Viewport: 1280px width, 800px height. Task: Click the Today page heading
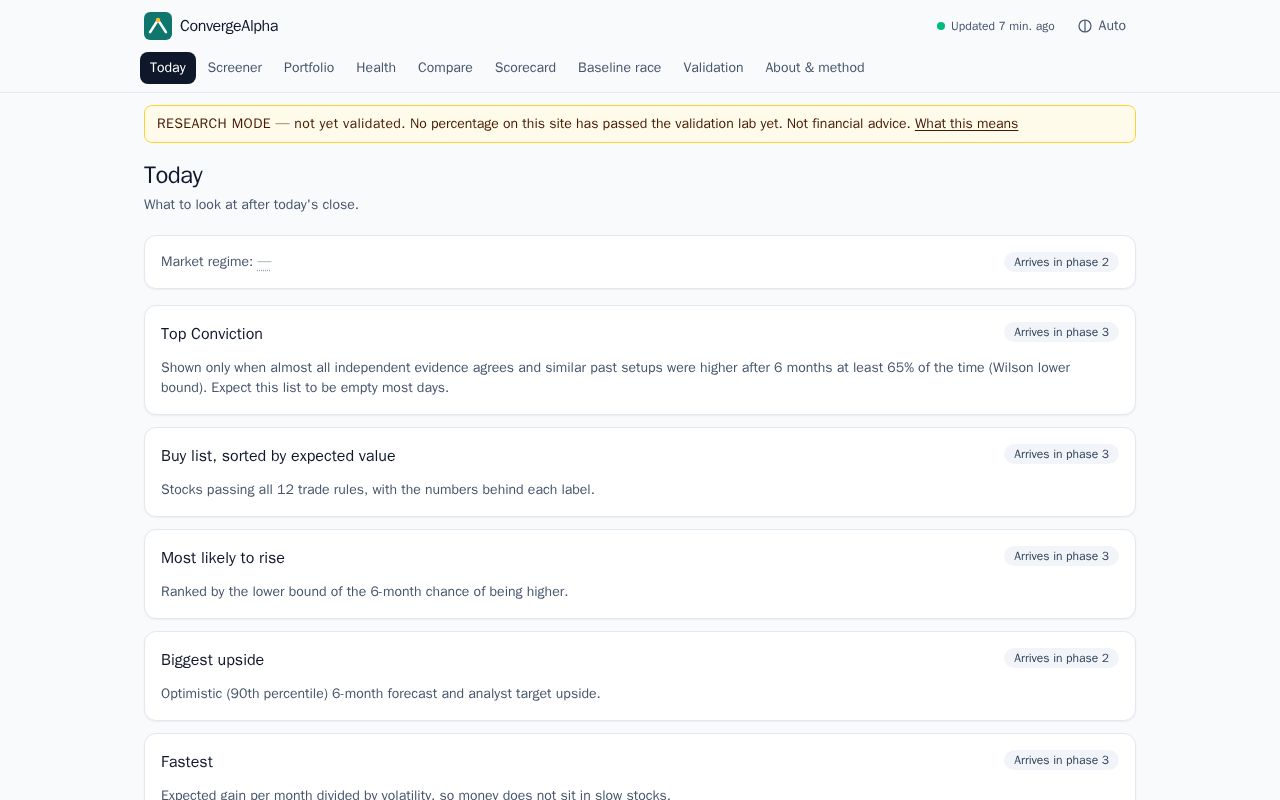pyautogui.click(x=173, y=175)
